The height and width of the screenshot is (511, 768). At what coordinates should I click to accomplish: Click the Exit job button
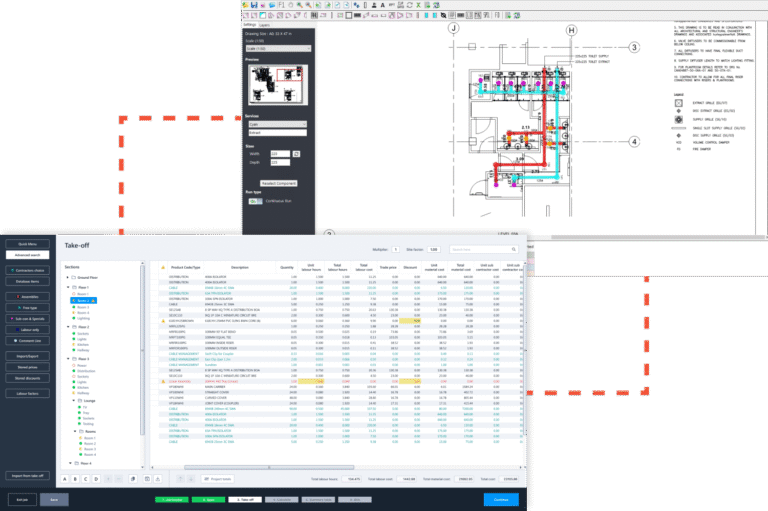[x=22, y=500]
